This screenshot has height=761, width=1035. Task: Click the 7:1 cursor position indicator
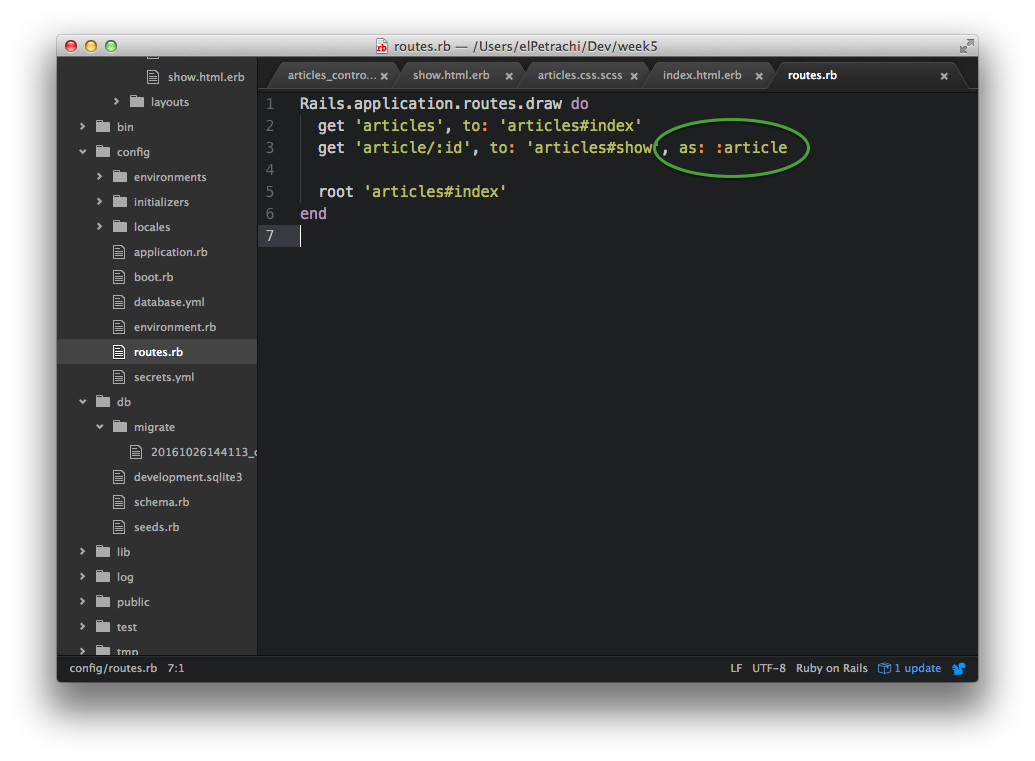click(x=176, y=668)
